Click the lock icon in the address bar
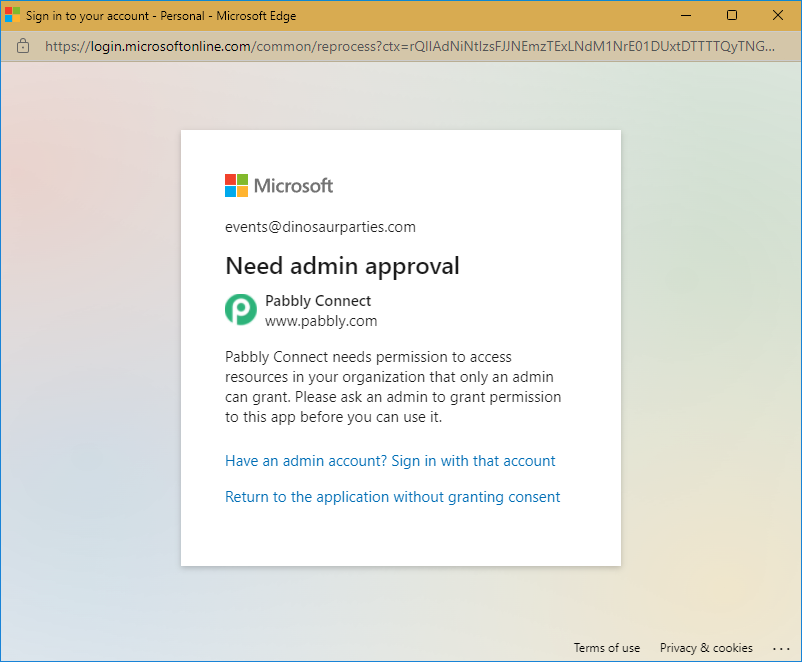This screenshot has width=802, height=662. (x=23, y=46)
